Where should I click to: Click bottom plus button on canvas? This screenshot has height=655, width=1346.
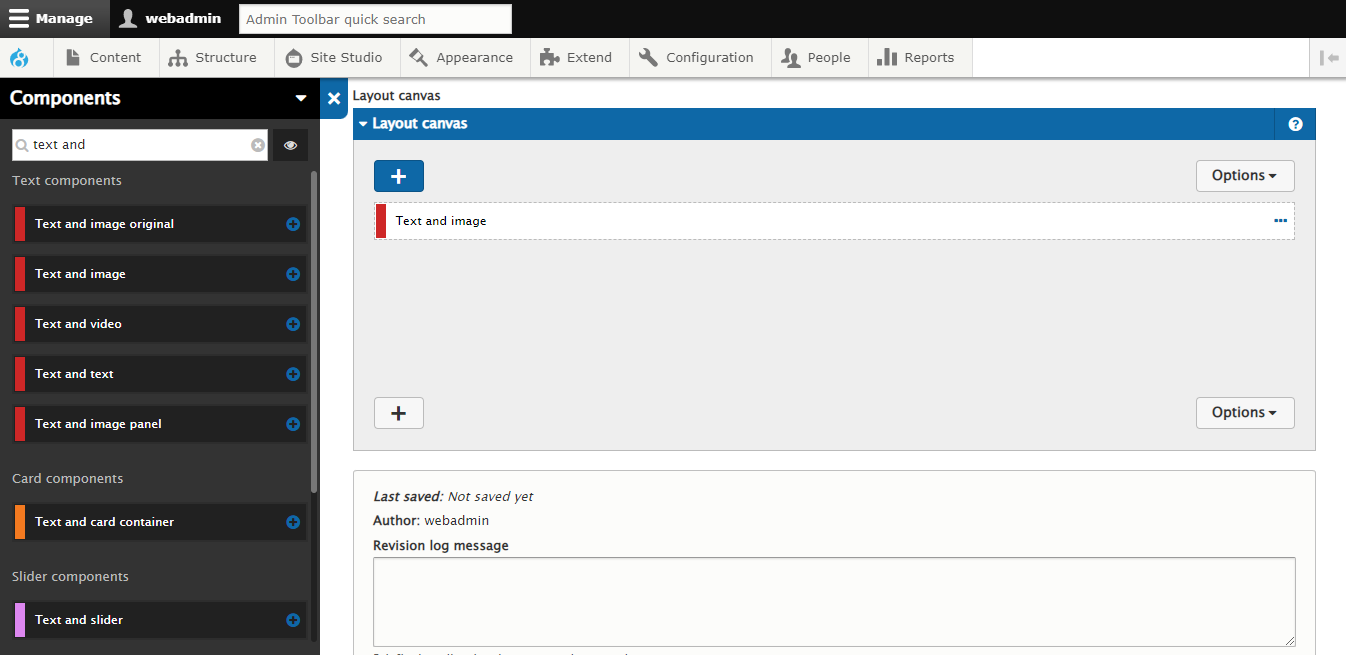pos(399,413)
